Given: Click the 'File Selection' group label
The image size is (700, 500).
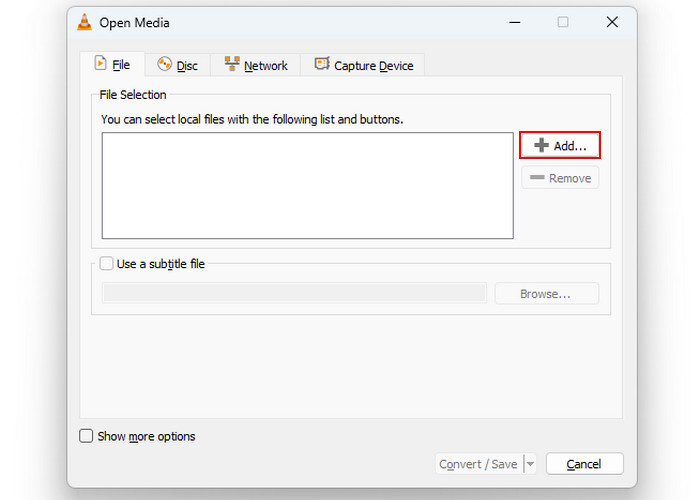Looking at the screenshot, I should [x=133, y=95].
